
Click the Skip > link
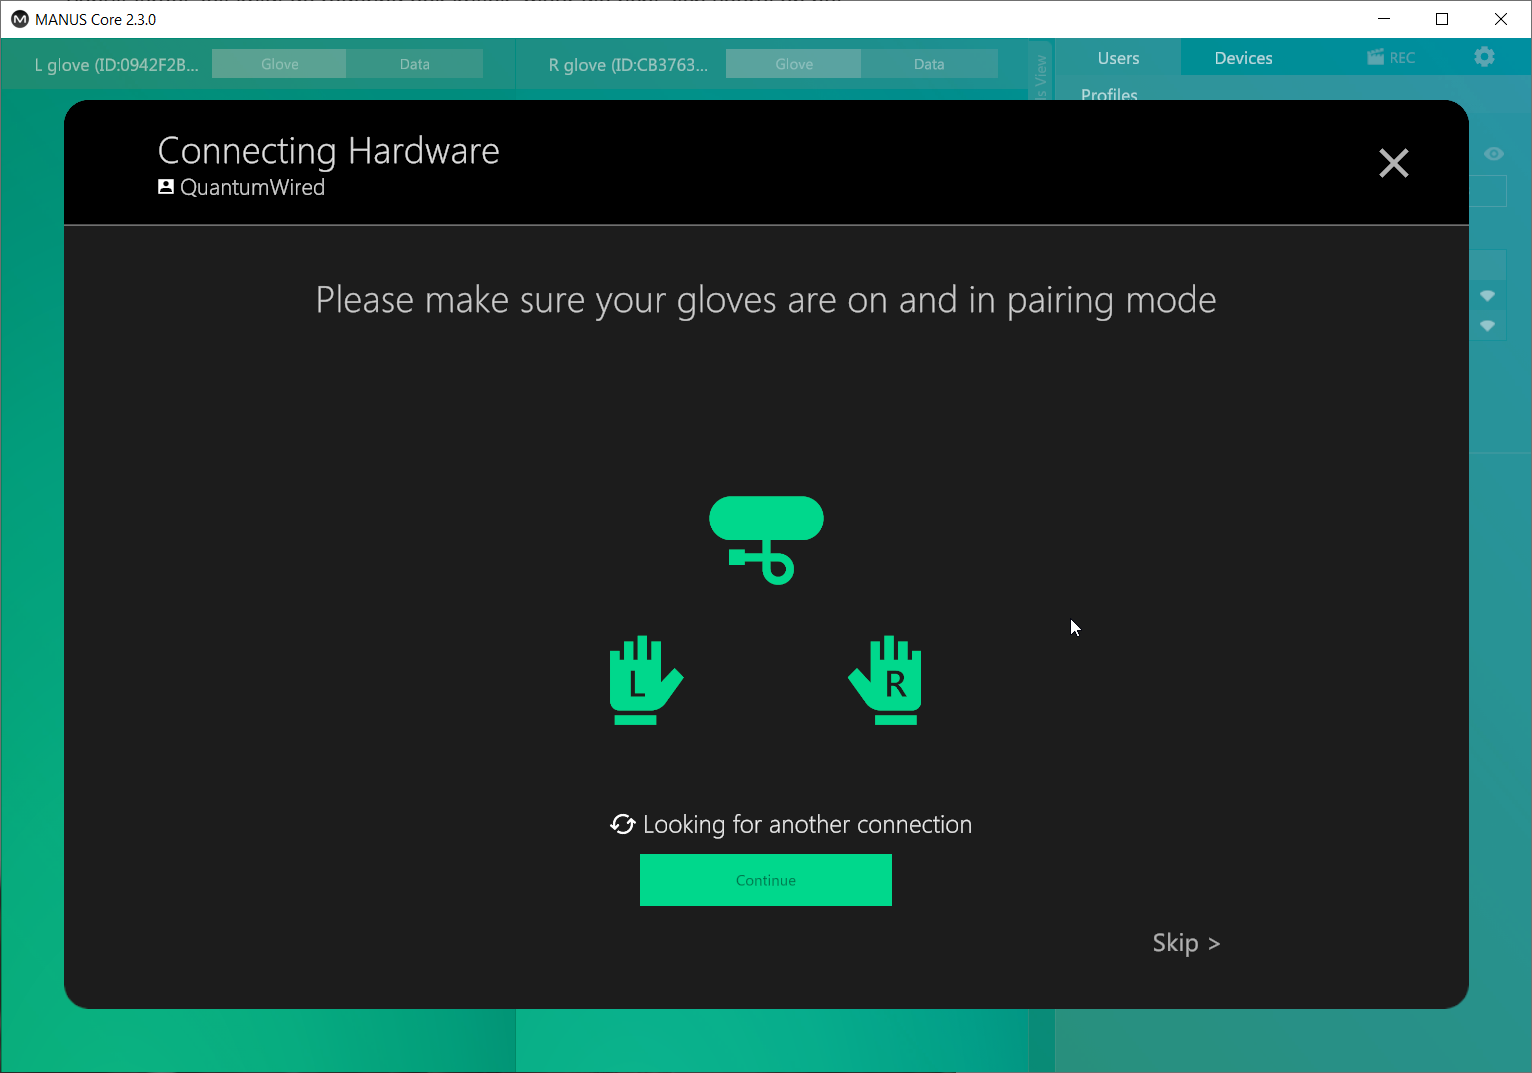click(1185, 943)
